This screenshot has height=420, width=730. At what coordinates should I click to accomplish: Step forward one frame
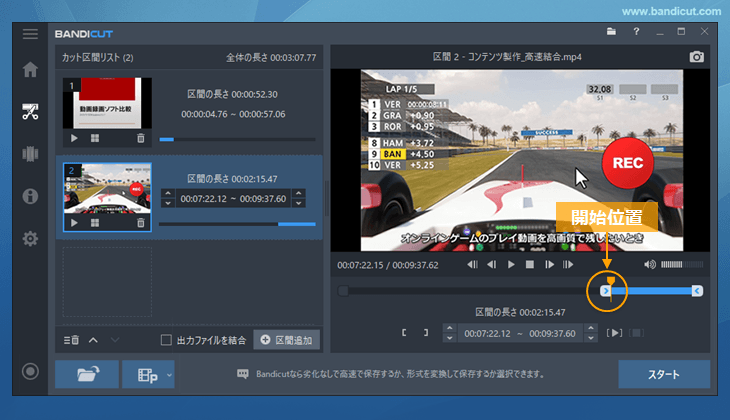coord(549,264)
